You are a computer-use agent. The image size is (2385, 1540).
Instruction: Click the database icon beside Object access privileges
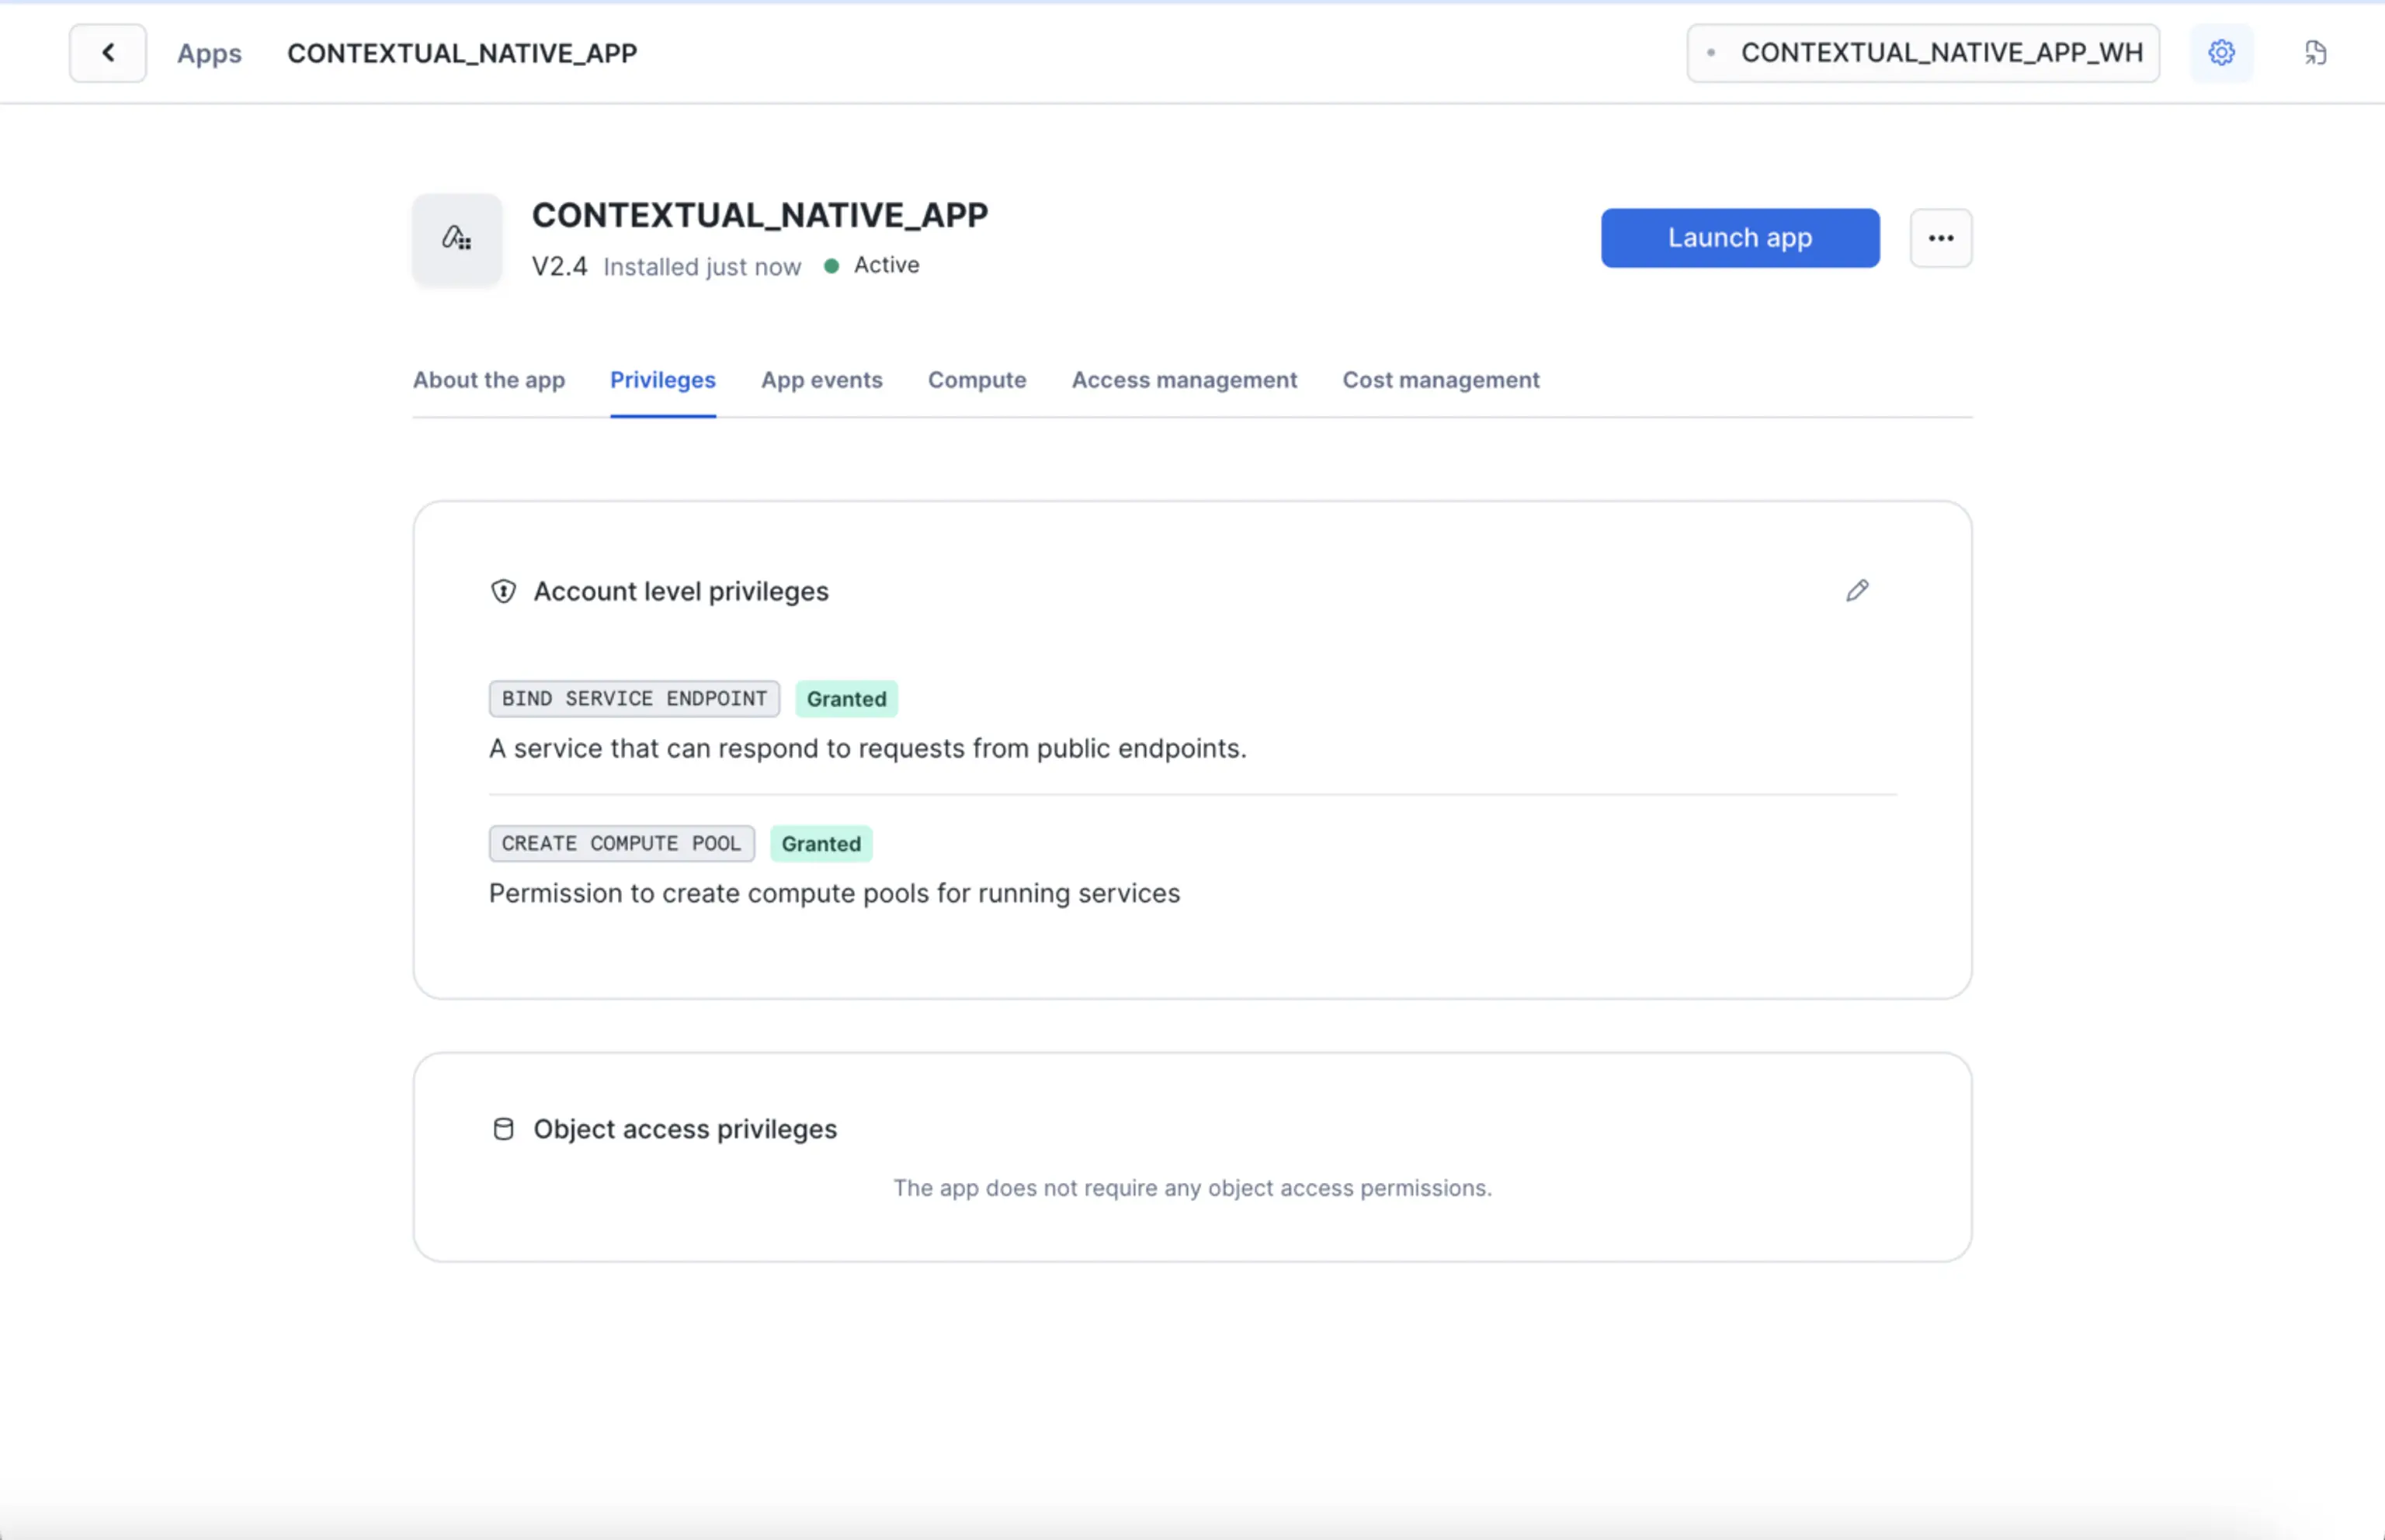click(x=503, y=1129)
